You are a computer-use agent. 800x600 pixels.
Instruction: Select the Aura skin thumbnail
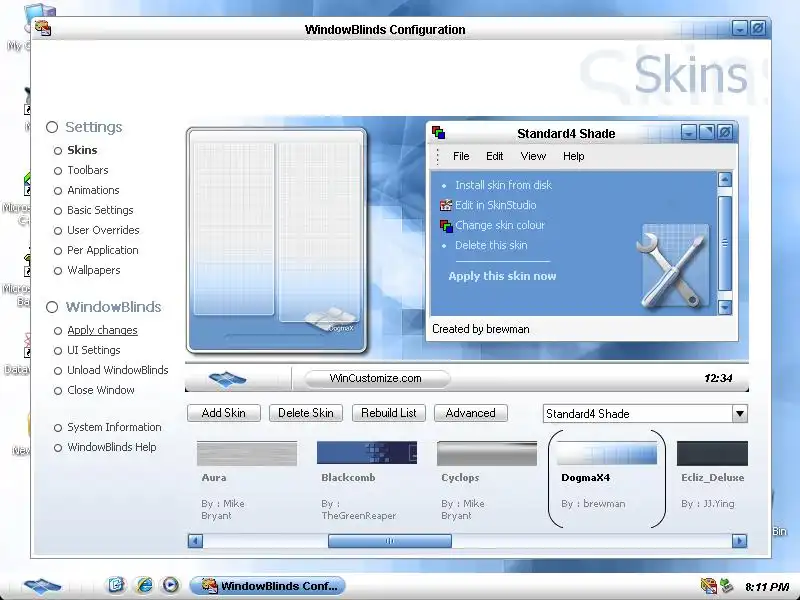coord(247,454)
